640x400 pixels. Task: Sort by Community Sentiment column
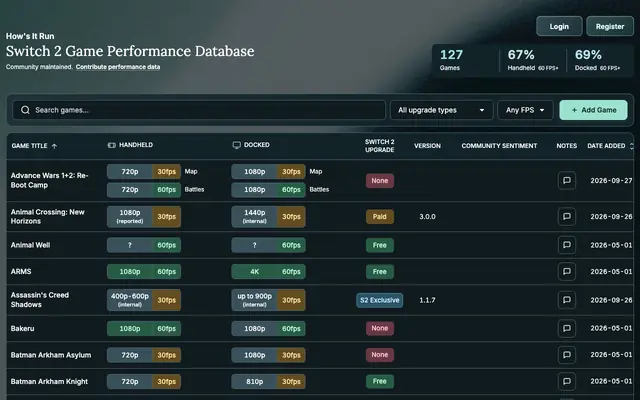pos(499,146)
